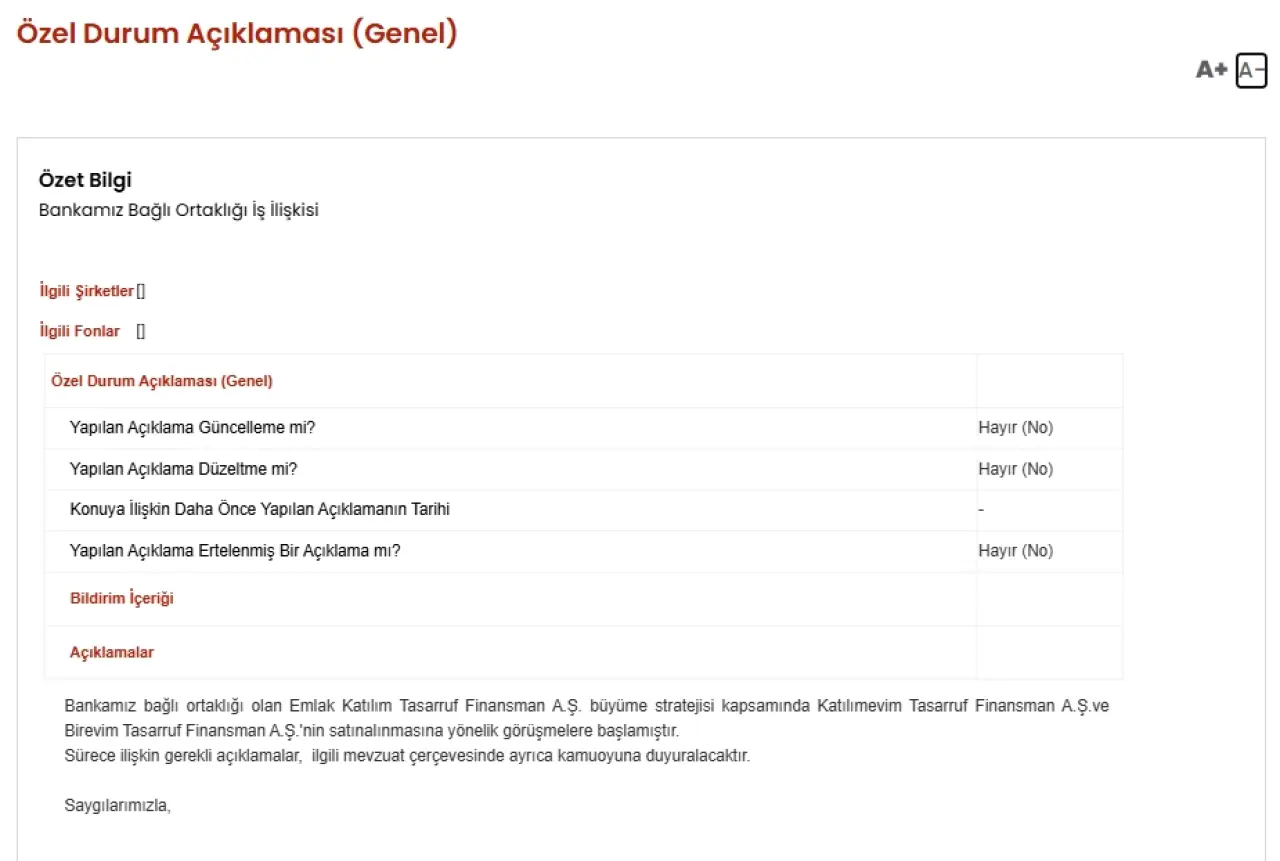Select Hayır (No) value for Güncelleme row
The height and width of the screenshot is (861, 1280).
(x=1015, y=428)
